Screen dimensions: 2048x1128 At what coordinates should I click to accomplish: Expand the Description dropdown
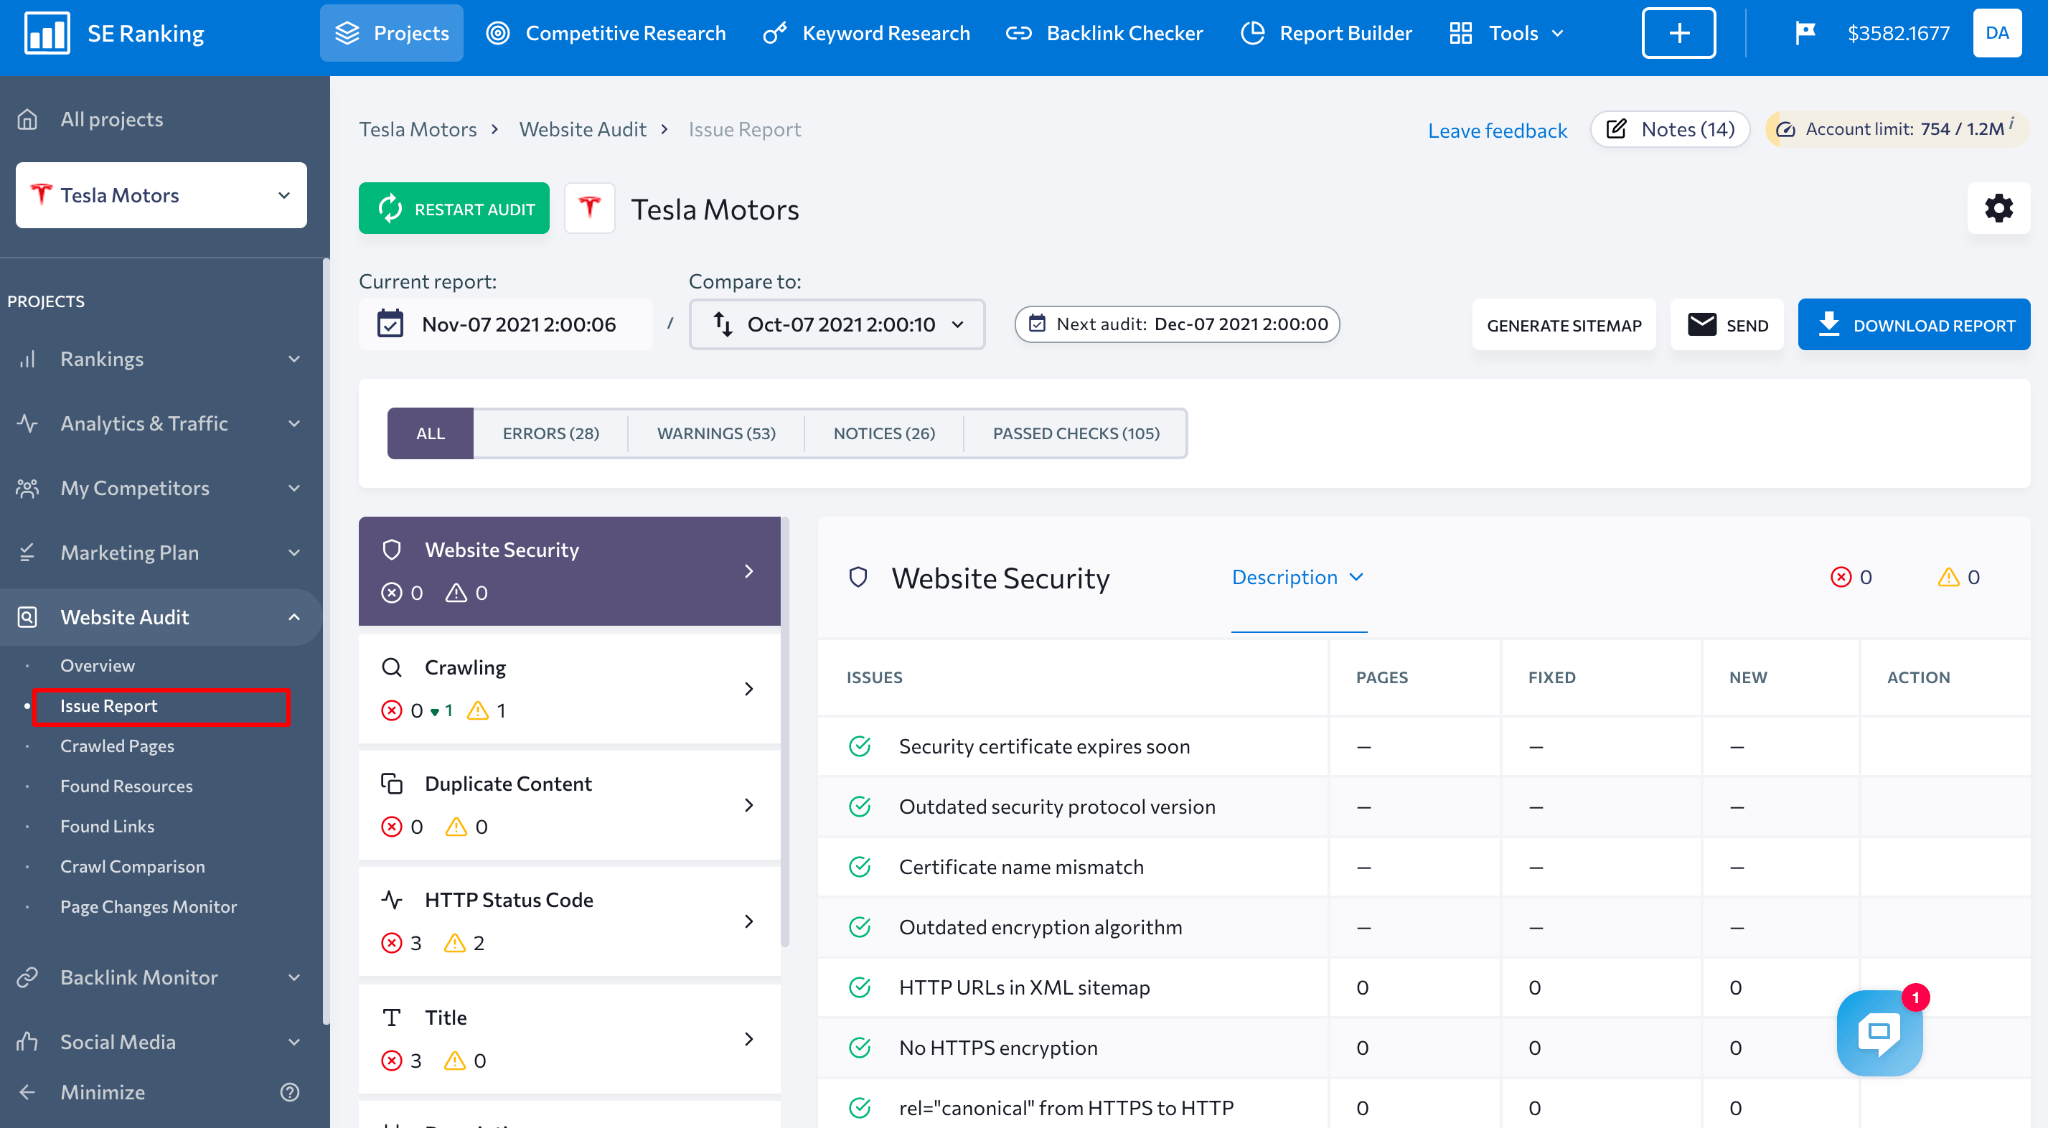point(1298,577)
